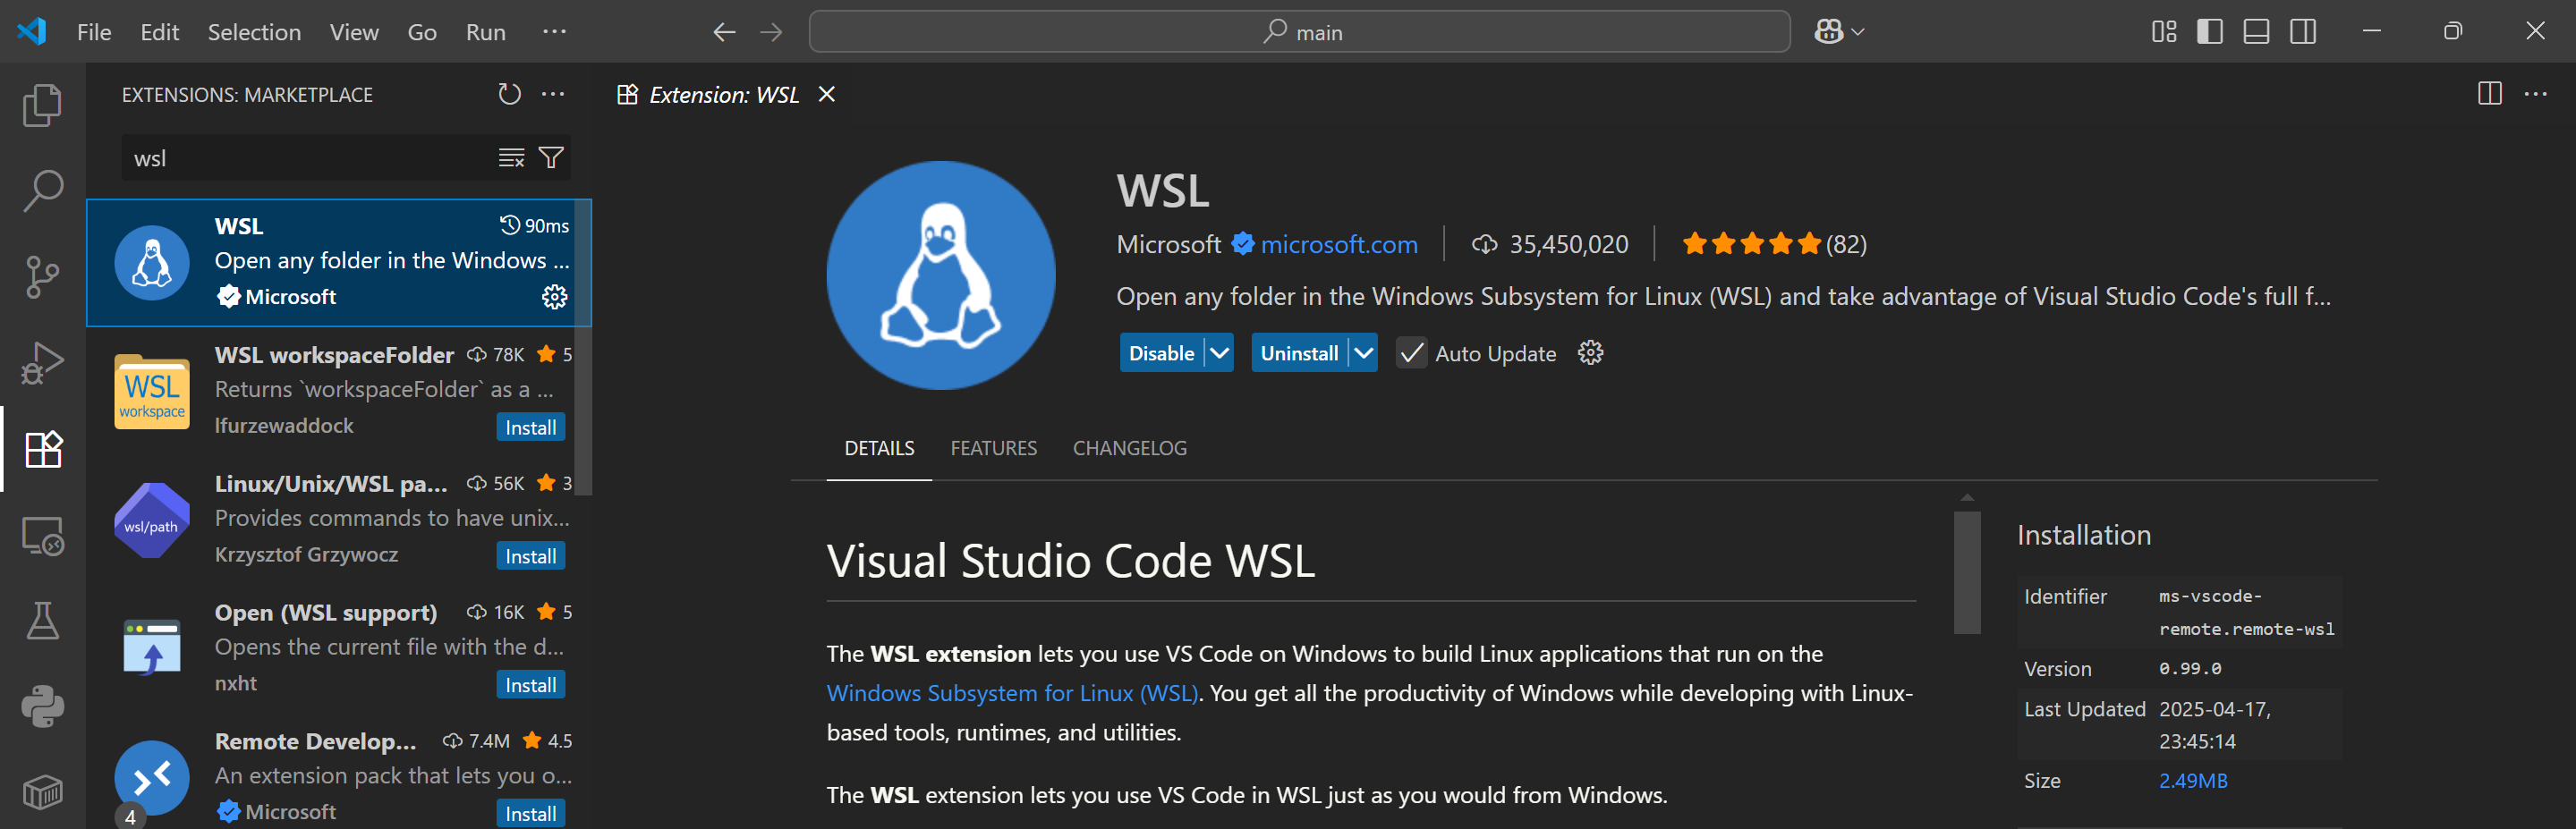Toggle the Auto Update checkbox
2576x829 pixels.
[x=1411, y=352]
